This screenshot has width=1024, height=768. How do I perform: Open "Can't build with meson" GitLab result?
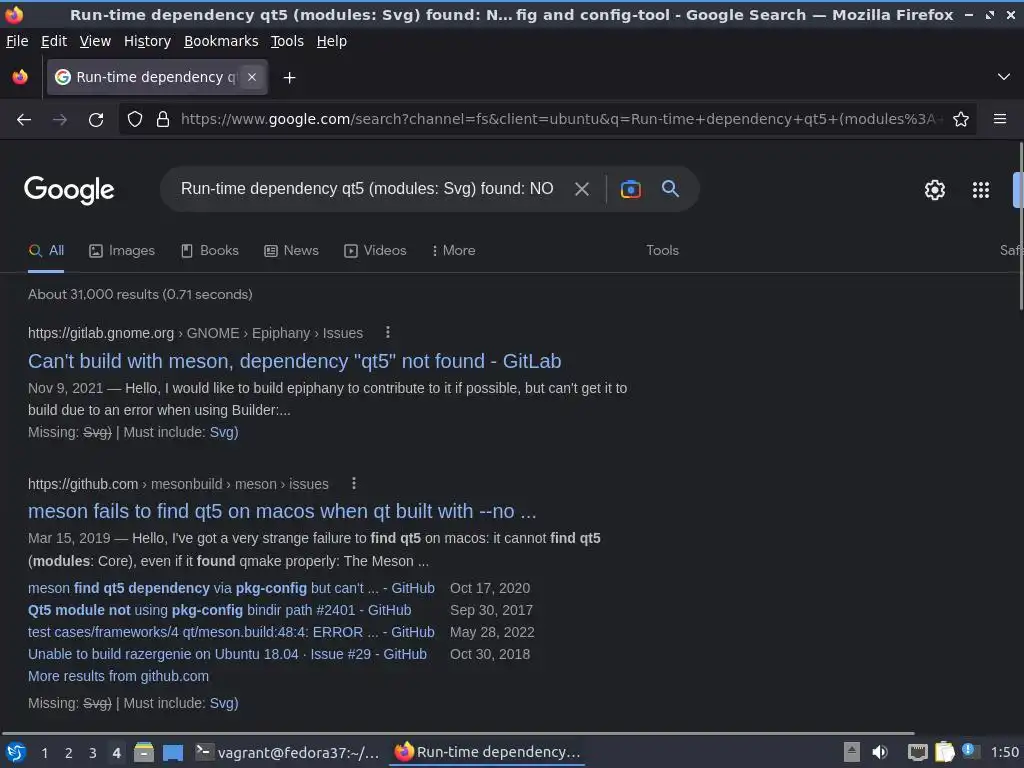(x=295, y=361)
